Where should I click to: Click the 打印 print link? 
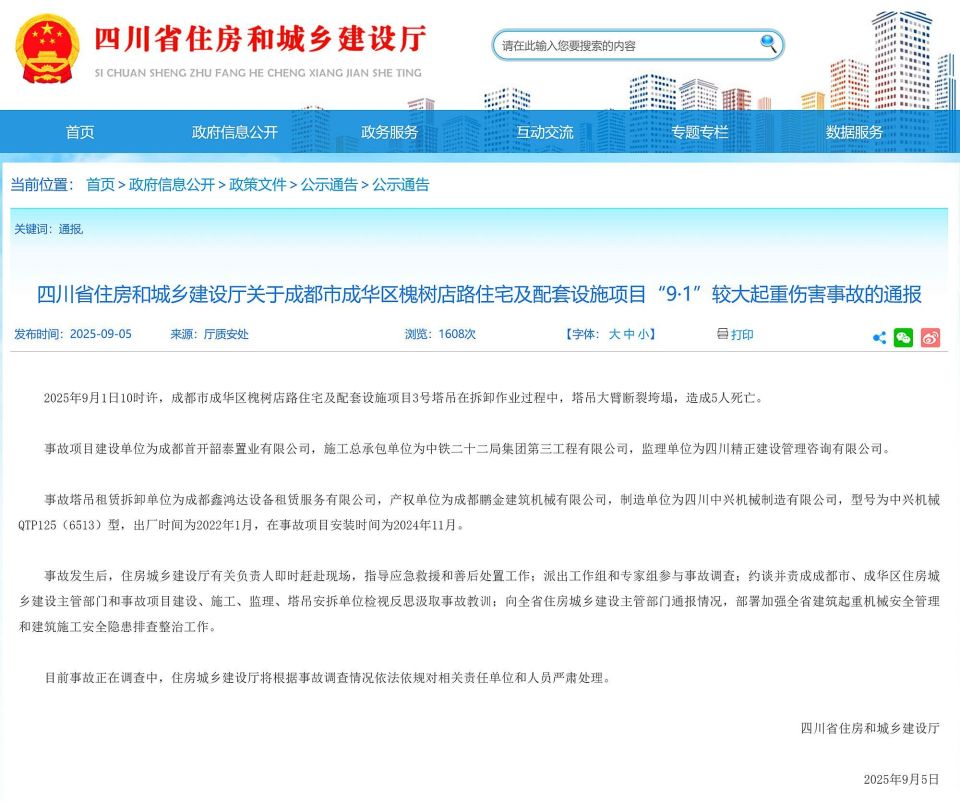pyautogui.click(x=741, y=334)
